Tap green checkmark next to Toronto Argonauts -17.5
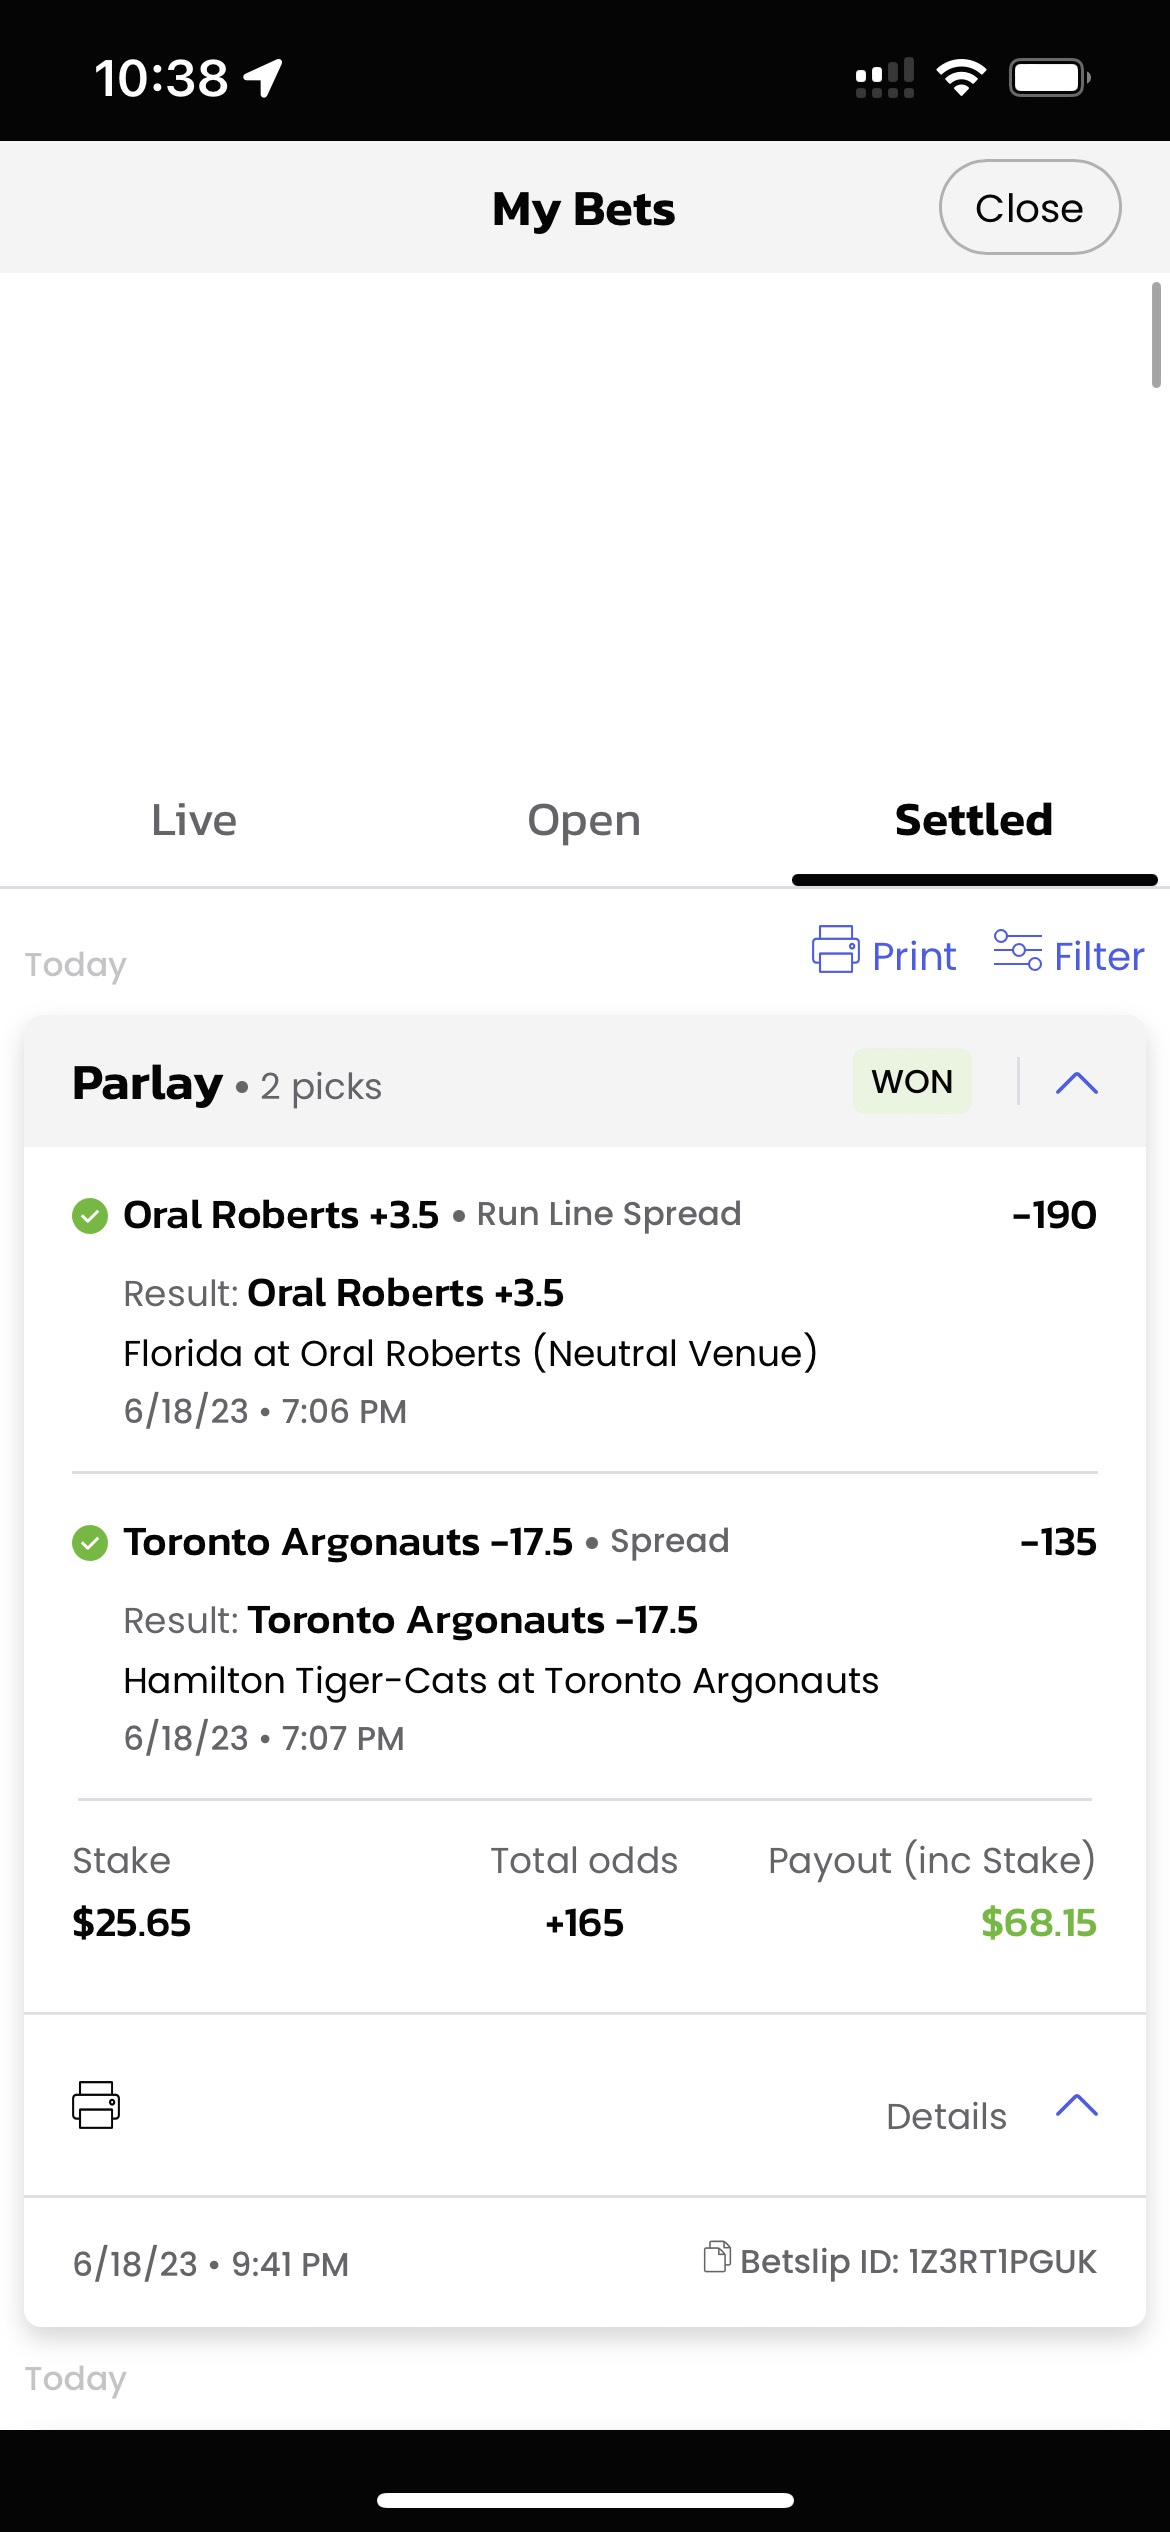Viewport: 1170px width, 2532px height. pyautogui.click(x=90, y=1543)
